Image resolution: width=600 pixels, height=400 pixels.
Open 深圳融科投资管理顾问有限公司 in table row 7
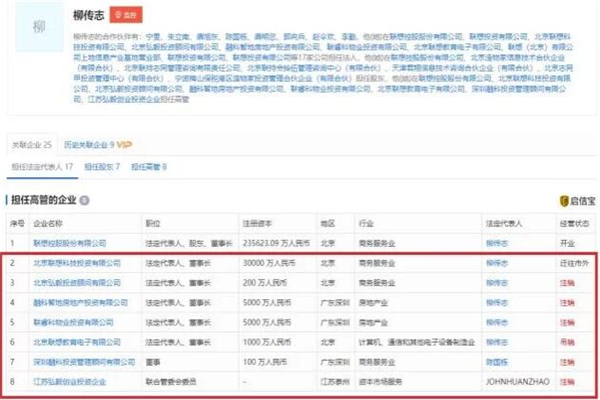click(x=84, y=362)
